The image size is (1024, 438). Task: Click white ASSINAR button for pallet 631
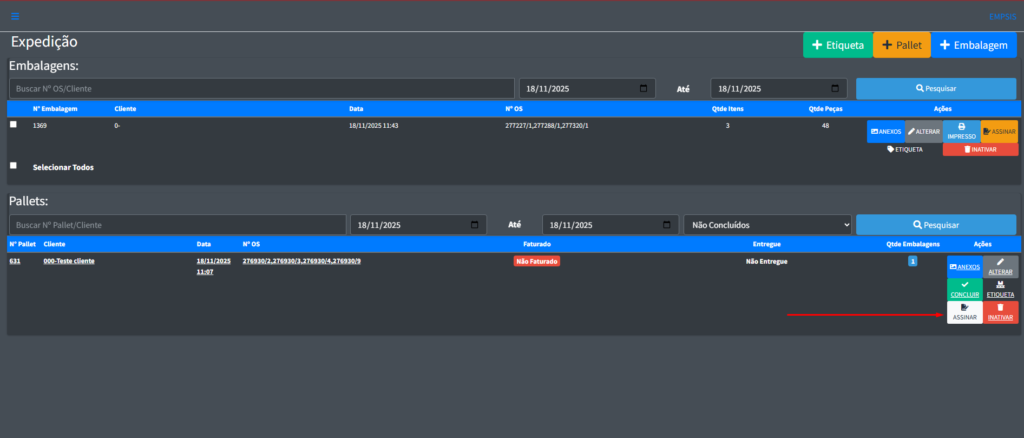[964, 312]
